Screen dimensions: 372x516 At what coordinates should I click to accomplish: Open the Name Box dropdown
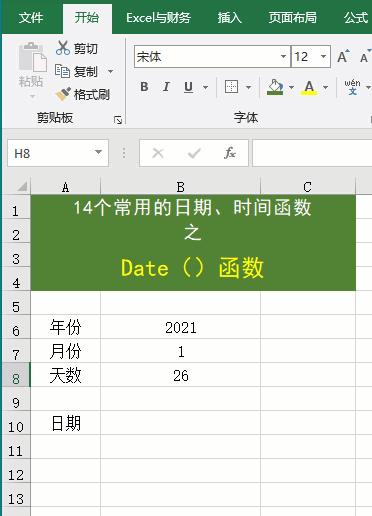pyautogui.click(x=98, y=152)
